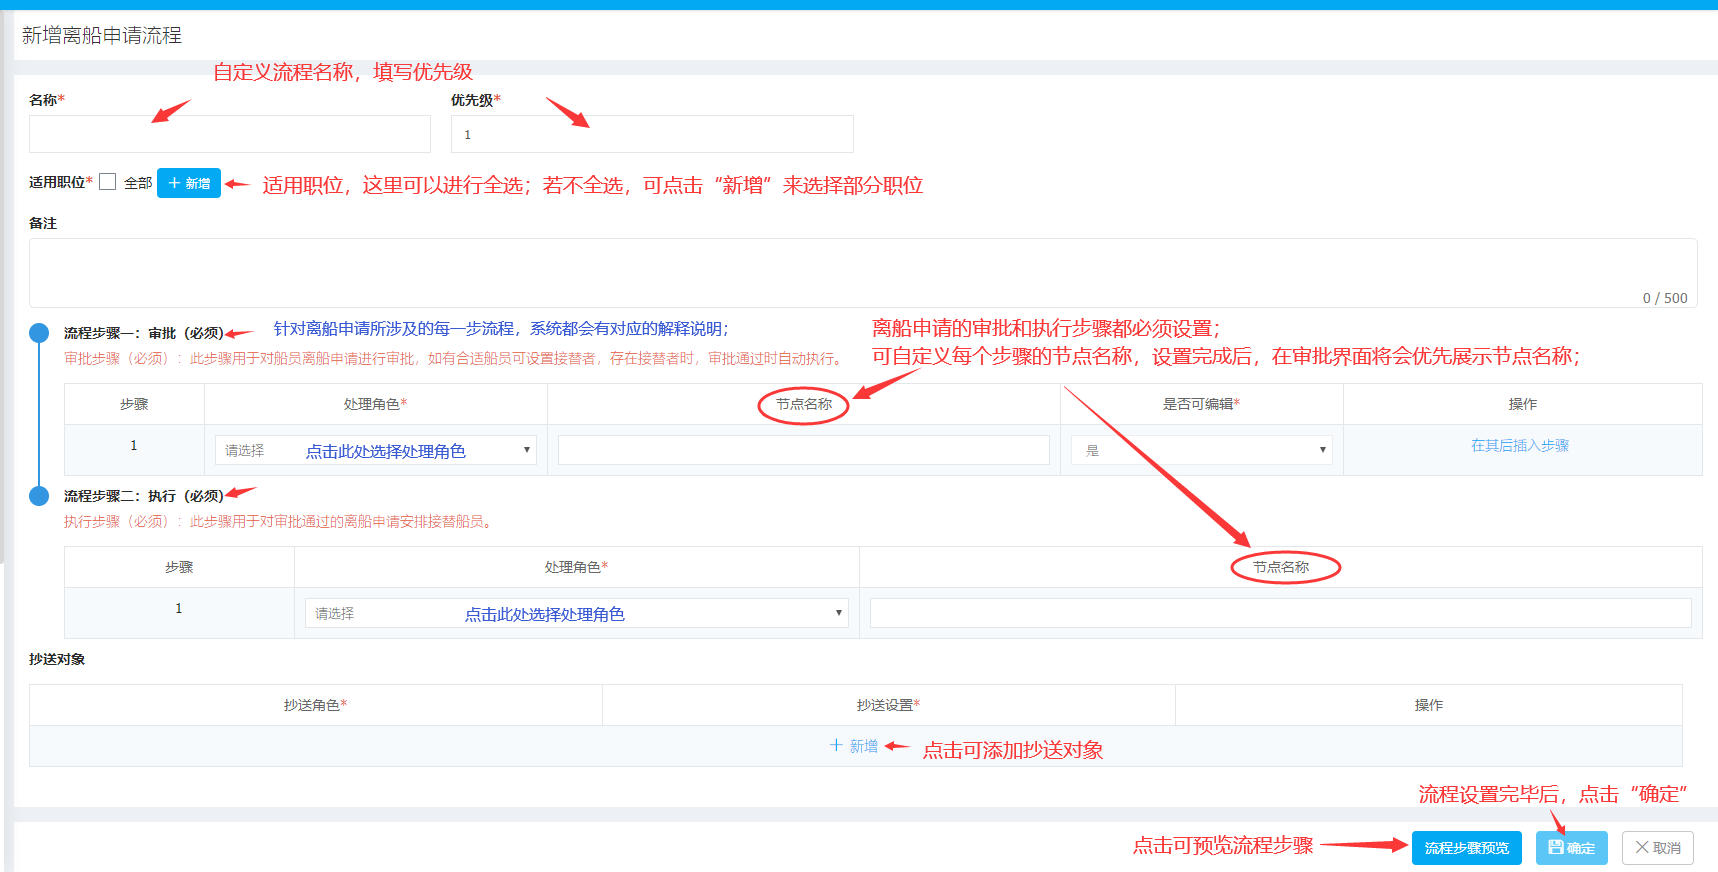Click the 备注 remarks text area
The width and height of the screenshot is (1718, 872).
(x=863, y=273)
